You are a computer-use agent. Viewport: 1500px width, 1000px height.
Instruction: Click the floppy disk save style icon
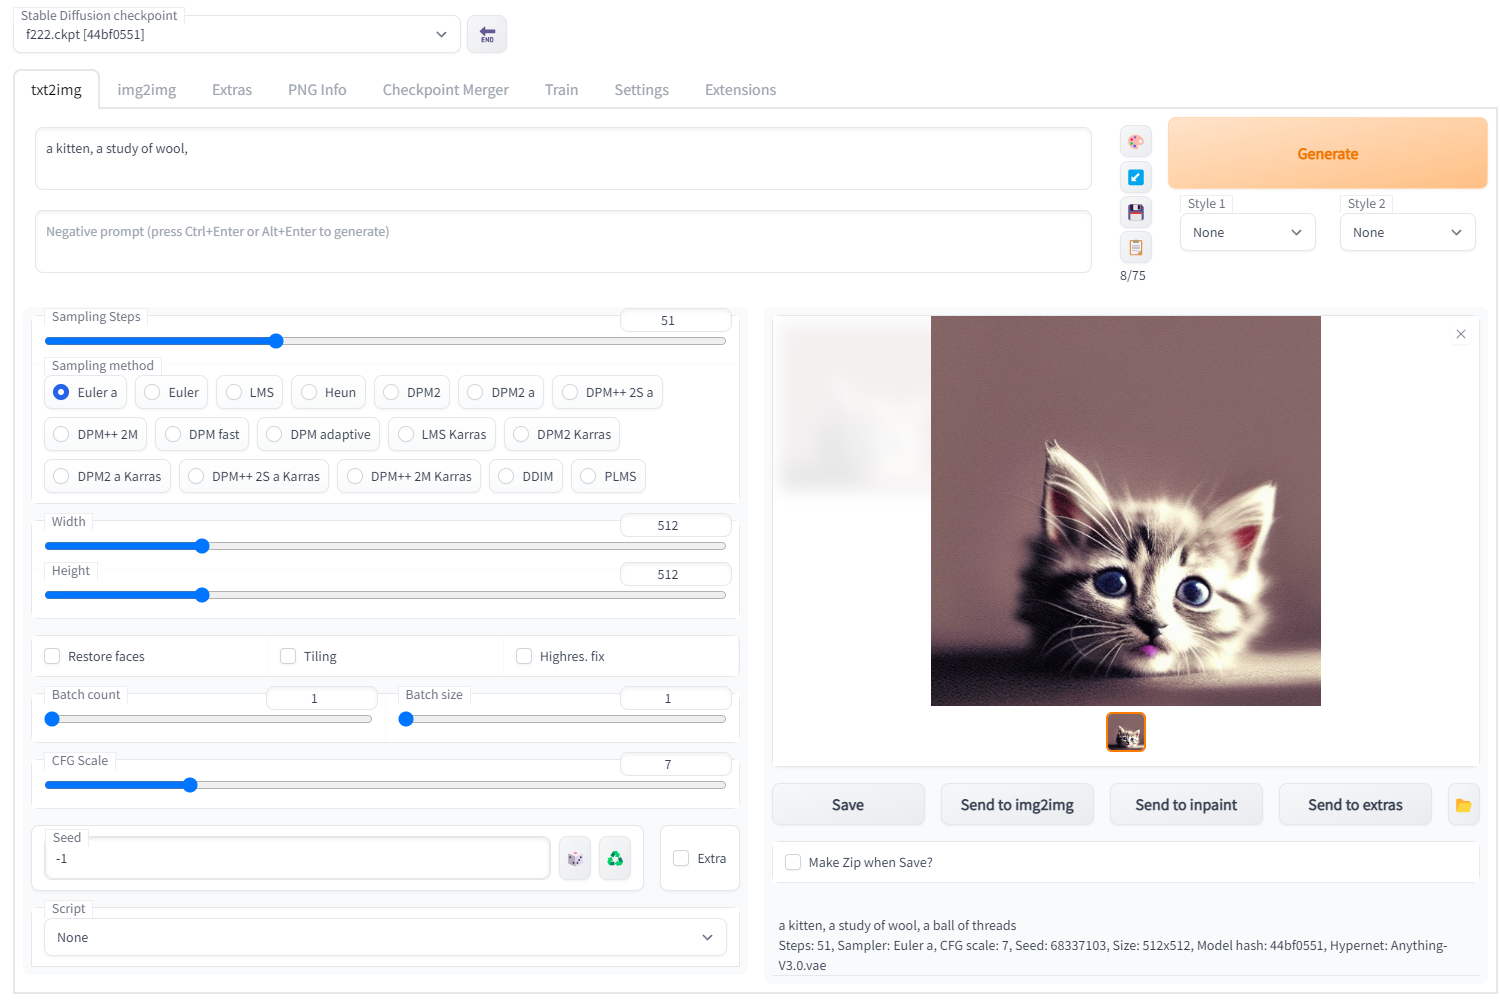click(1135, 212)
